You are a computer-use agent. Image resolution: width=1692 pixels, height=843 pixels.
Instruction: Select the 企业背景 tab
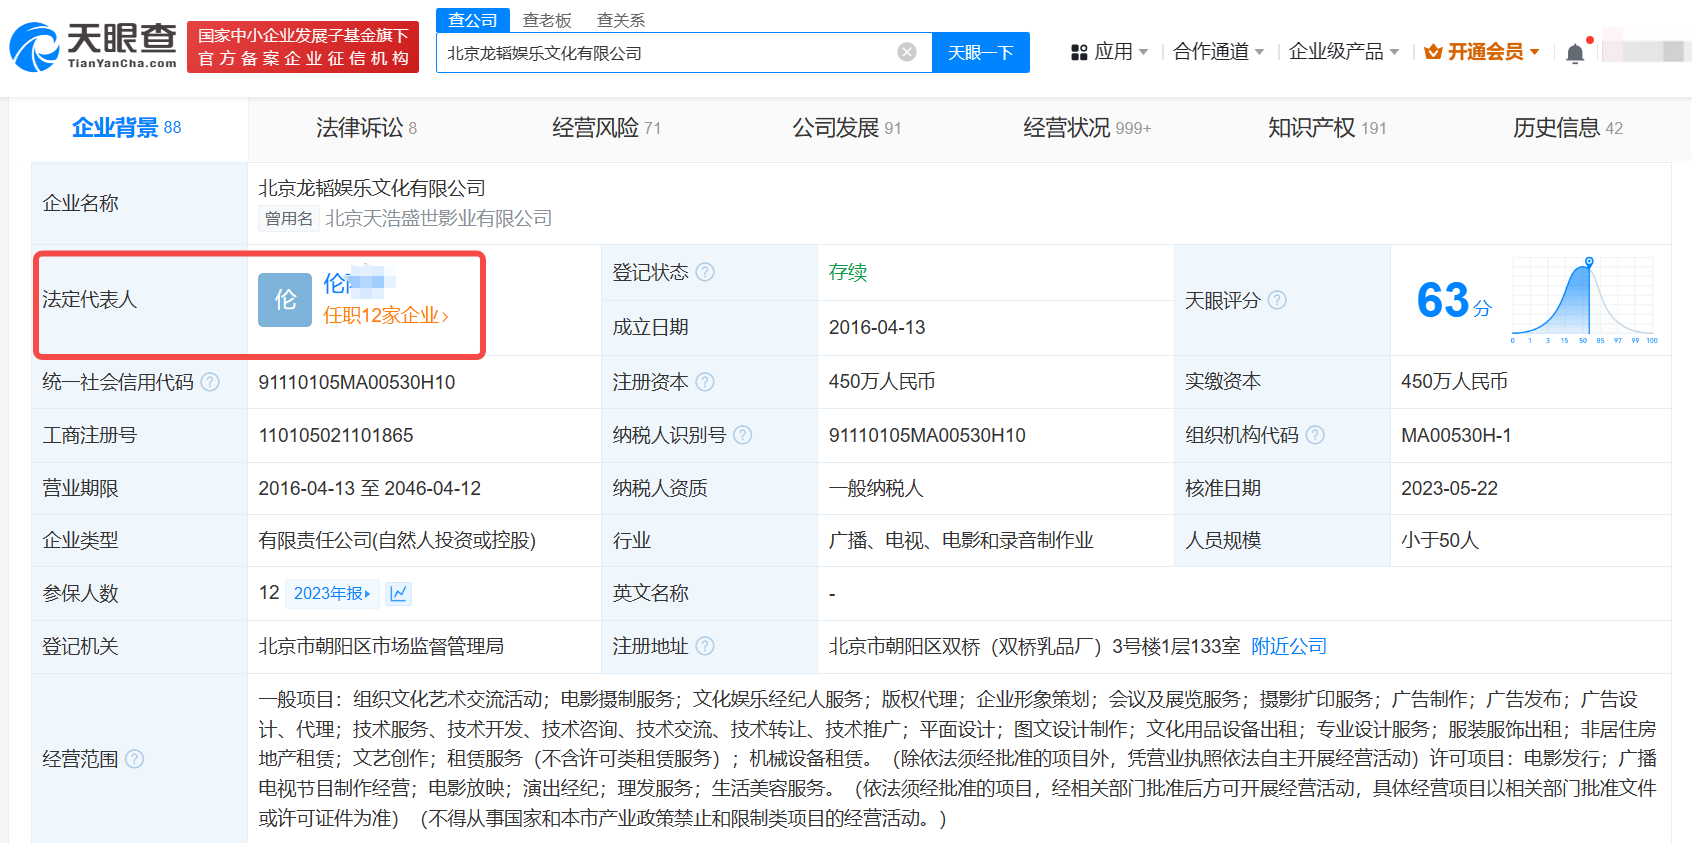[x=127, y=128]
